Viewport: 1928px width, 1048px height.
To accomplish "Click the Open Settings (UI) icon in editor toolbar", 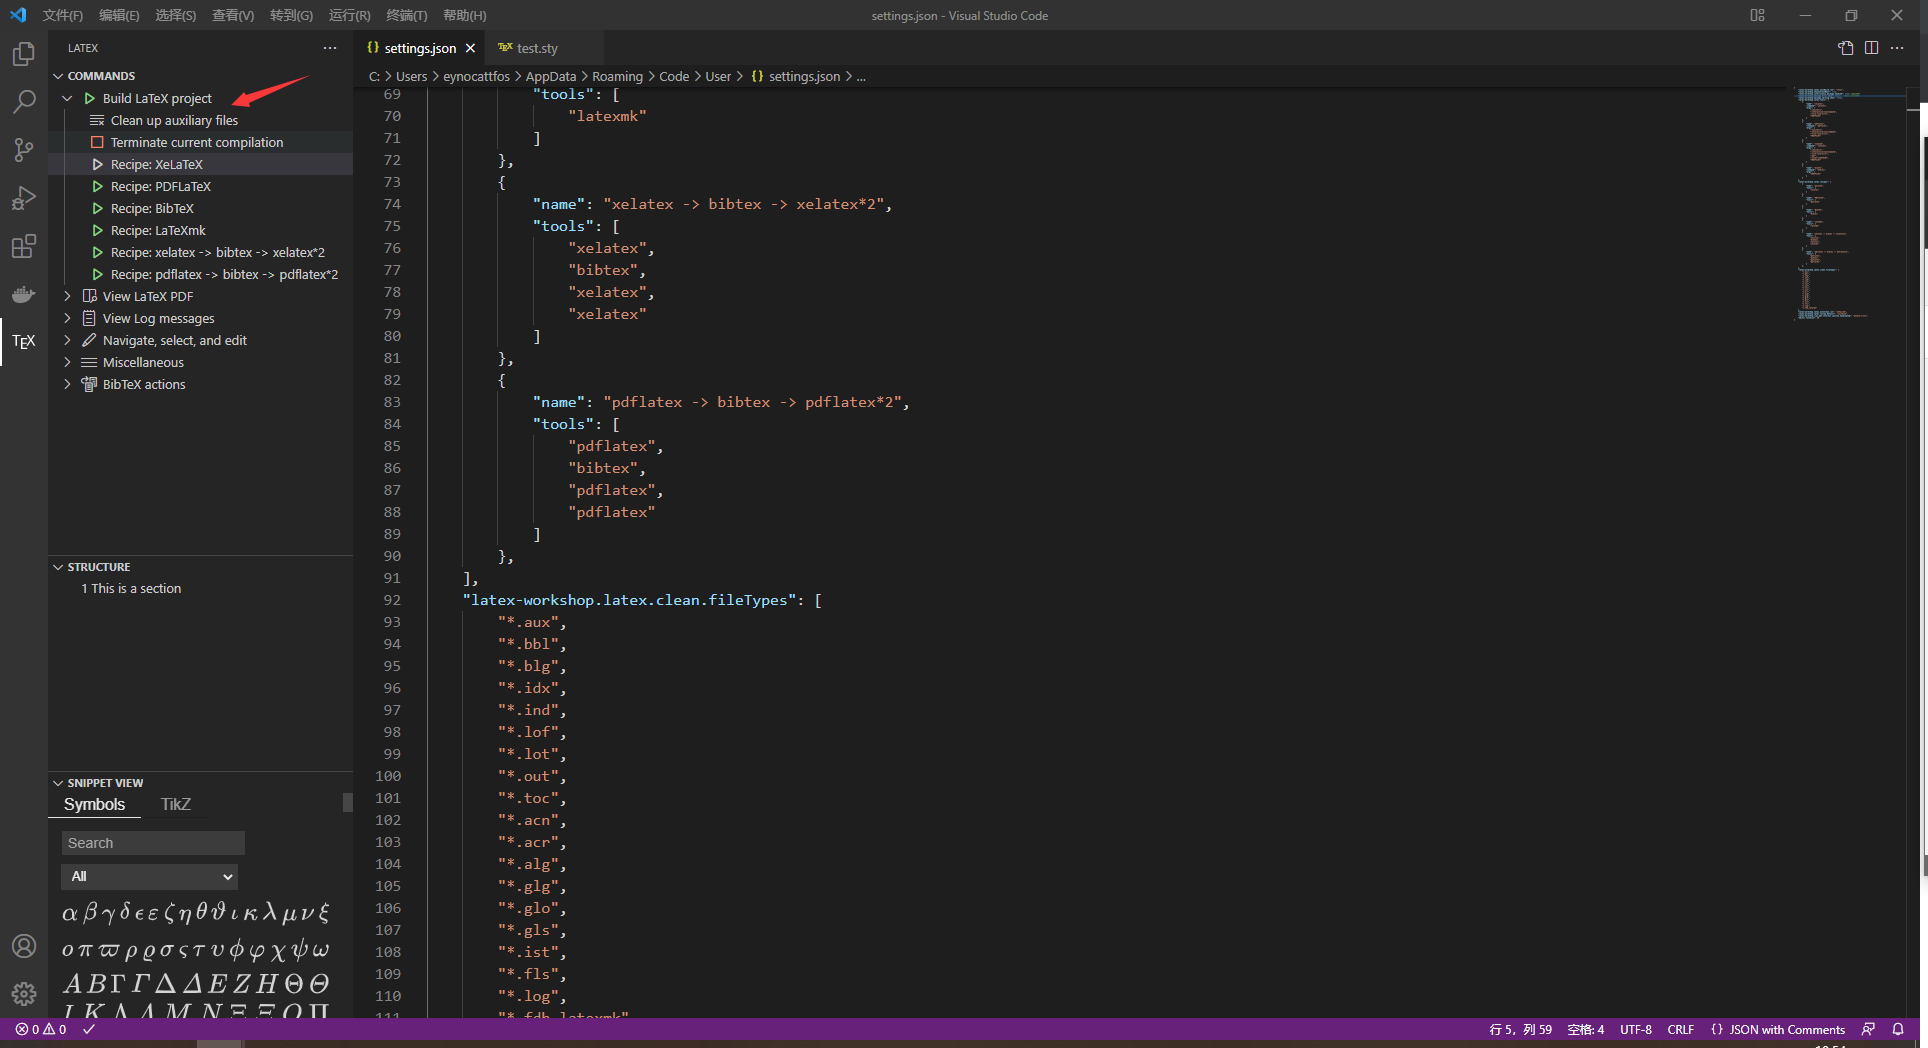I will pos(1846,48).
